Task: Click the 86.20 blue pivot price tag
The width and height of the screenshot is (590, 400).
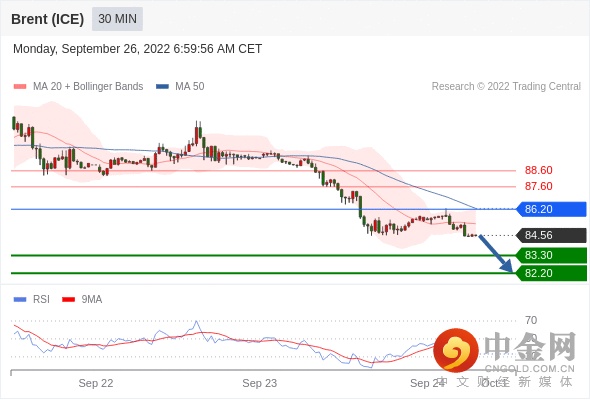Action: [552, 209]
